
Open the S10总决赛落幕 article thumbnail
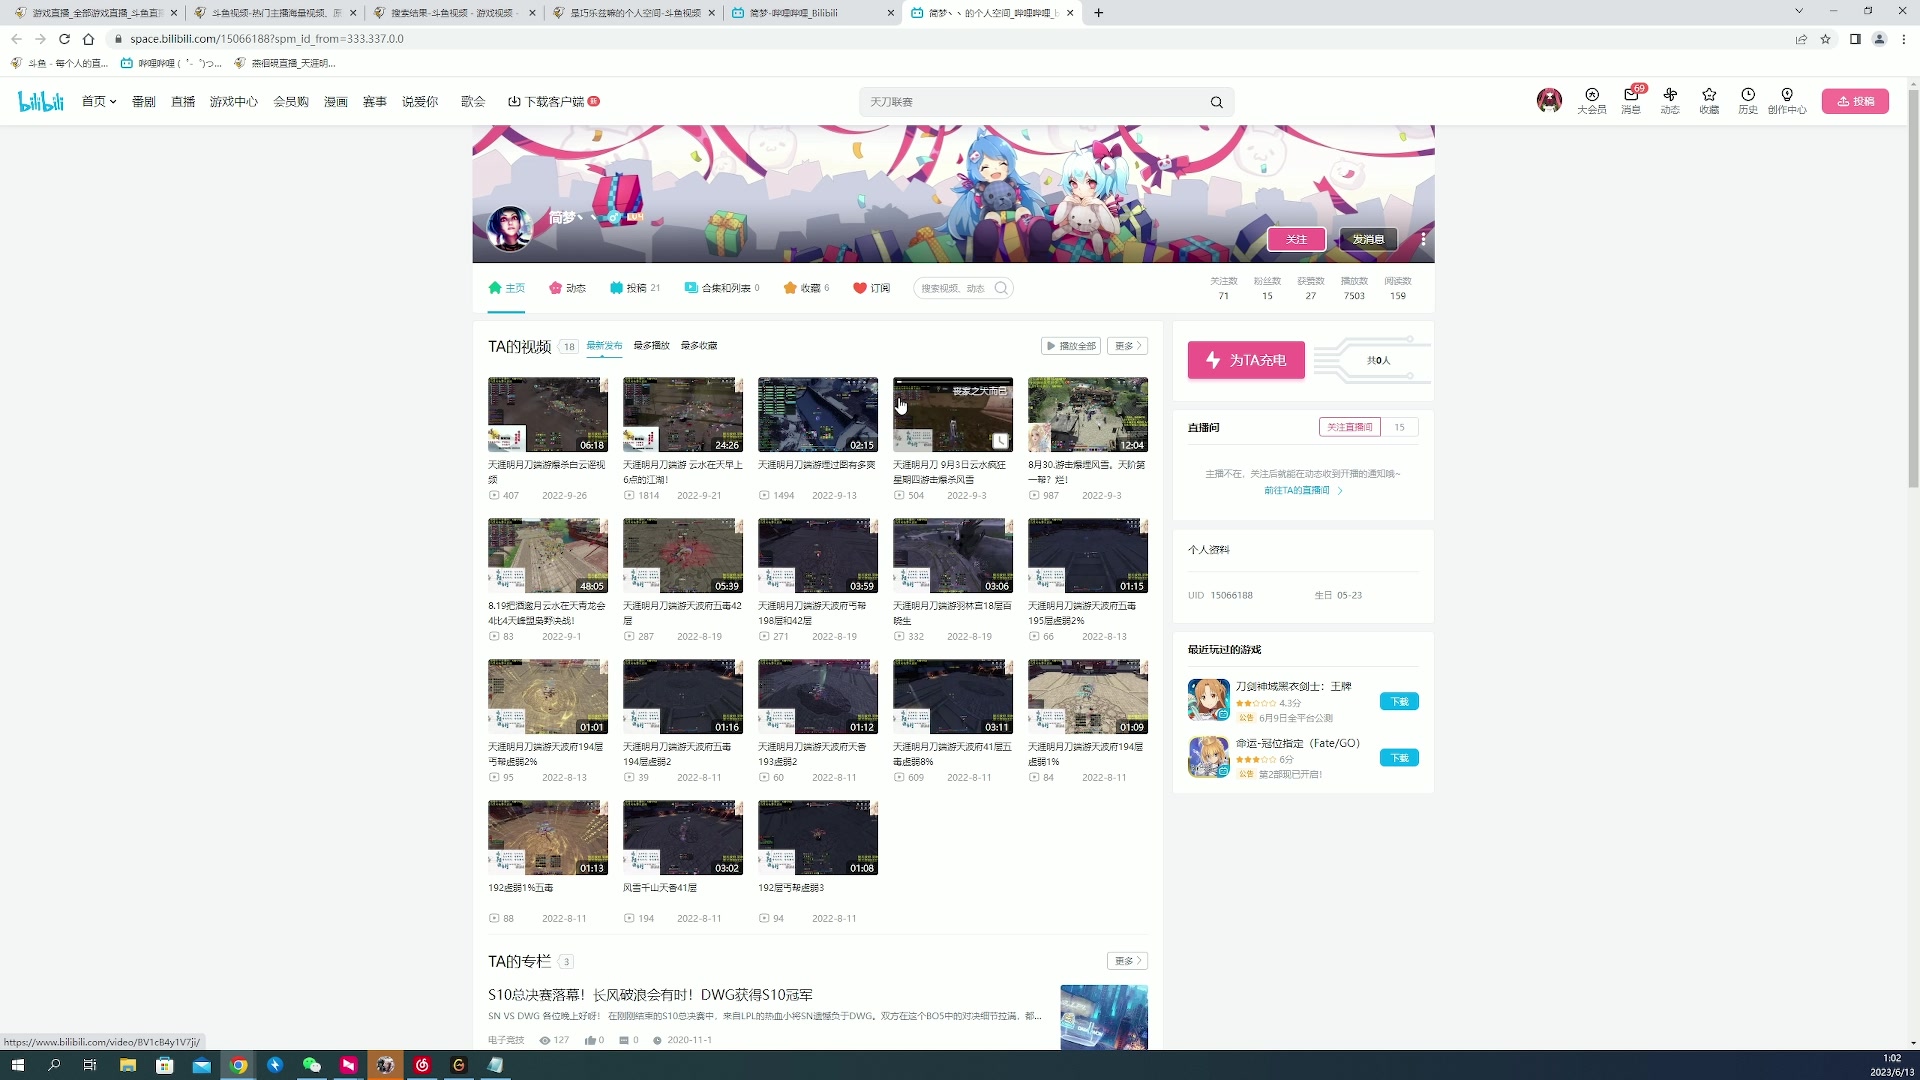[x=1104, y=1016]
